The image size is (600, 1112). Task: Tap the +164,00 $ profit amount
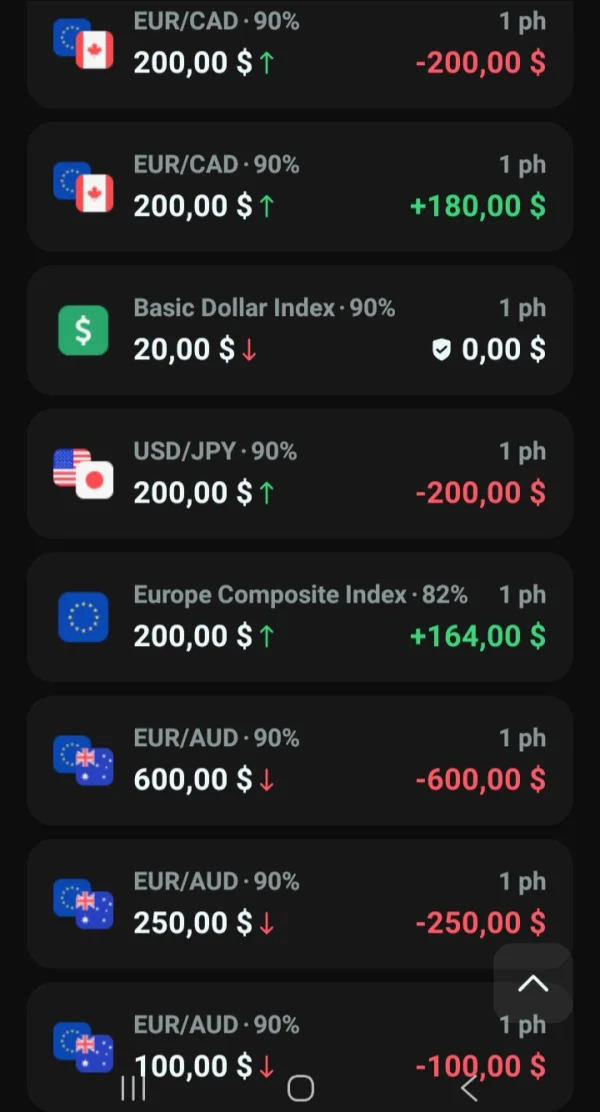point(478,636)
